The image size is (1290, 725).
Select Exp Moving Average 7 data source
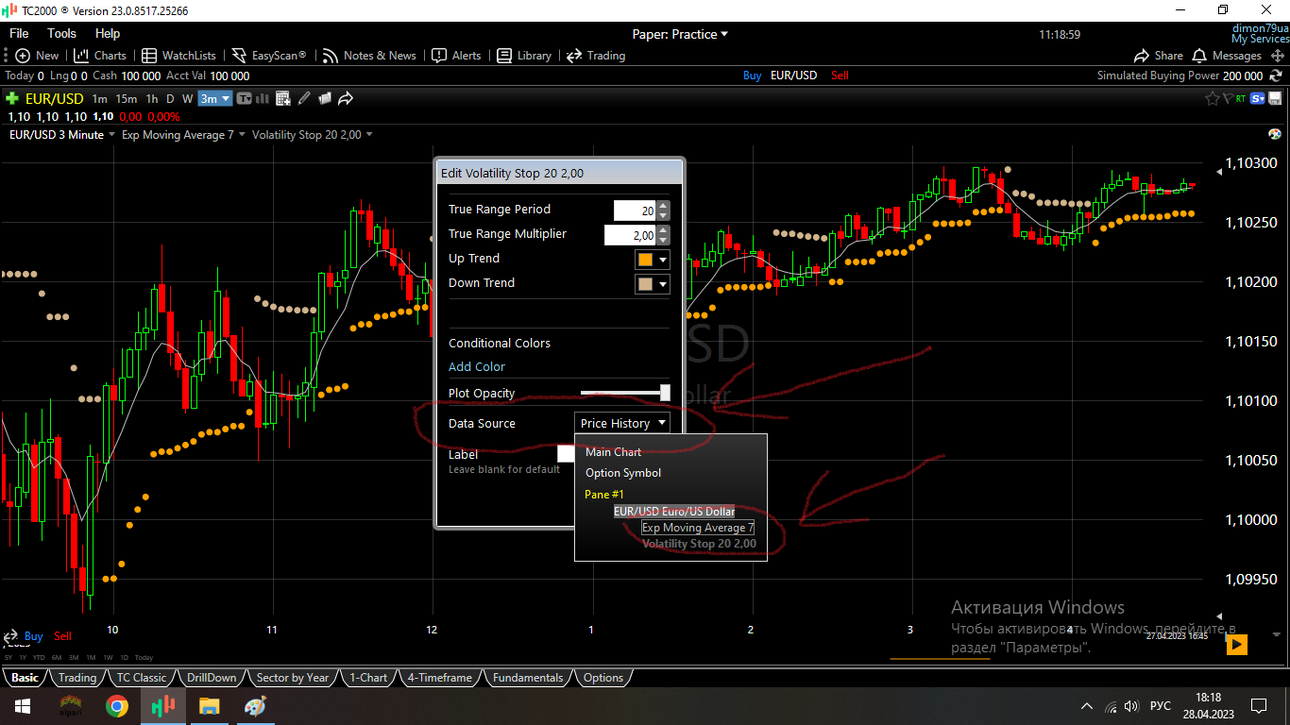(698, 527)
